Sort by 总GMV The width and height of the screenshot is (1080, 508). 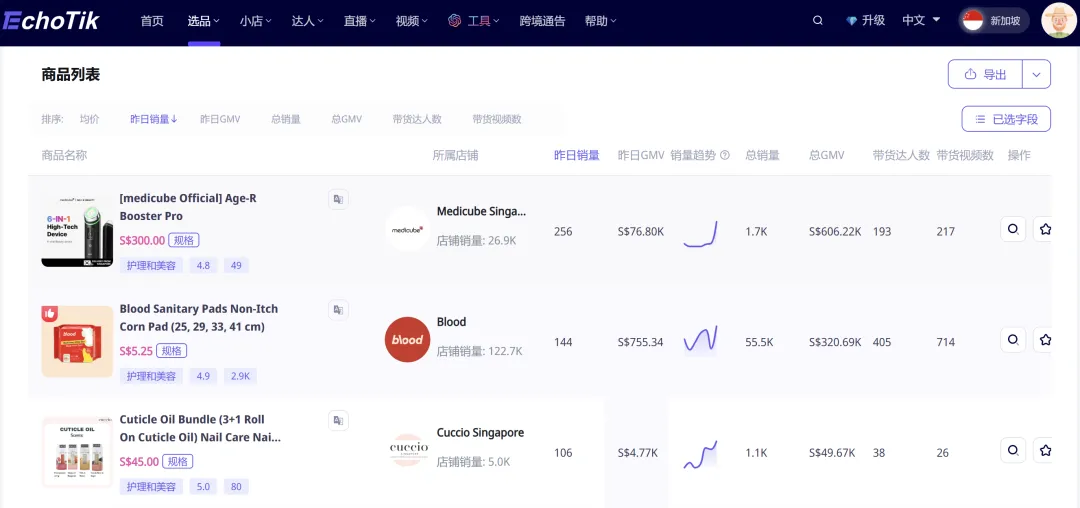(346, 119)
